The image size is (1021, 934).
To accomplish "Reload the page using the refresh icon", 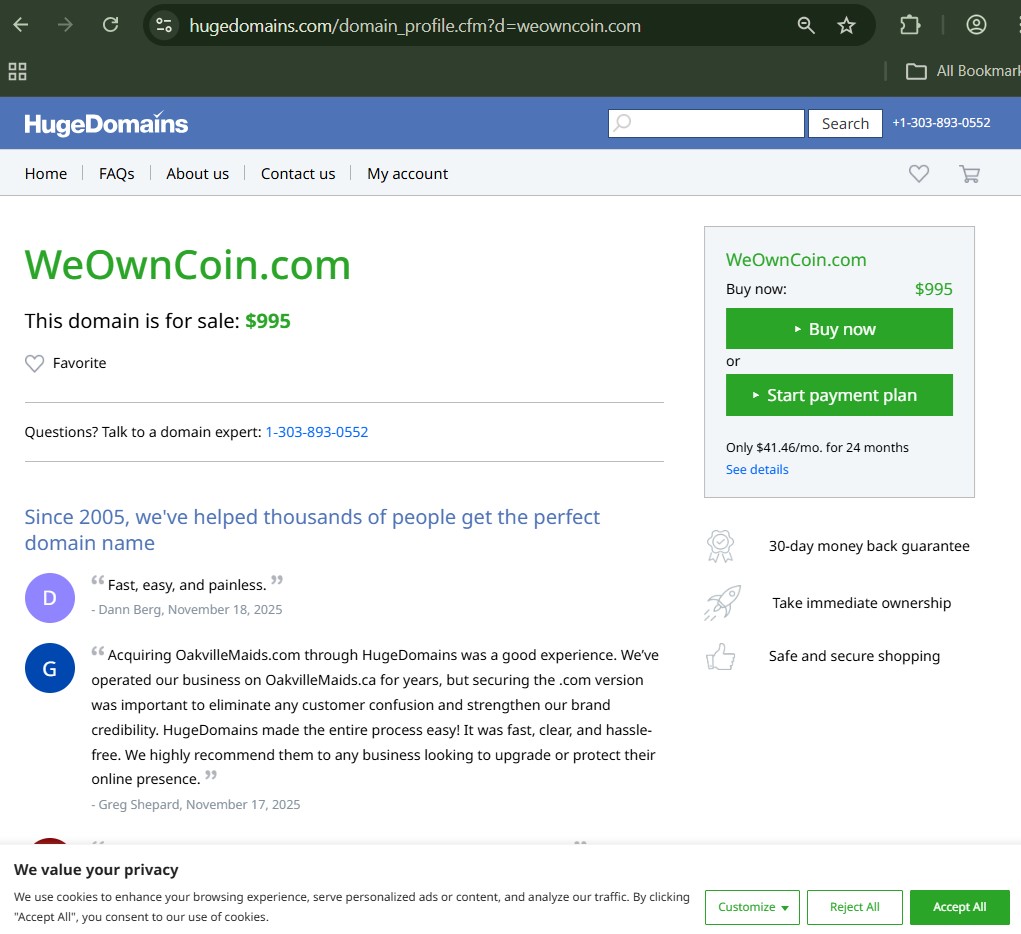I will click(110, 24).
